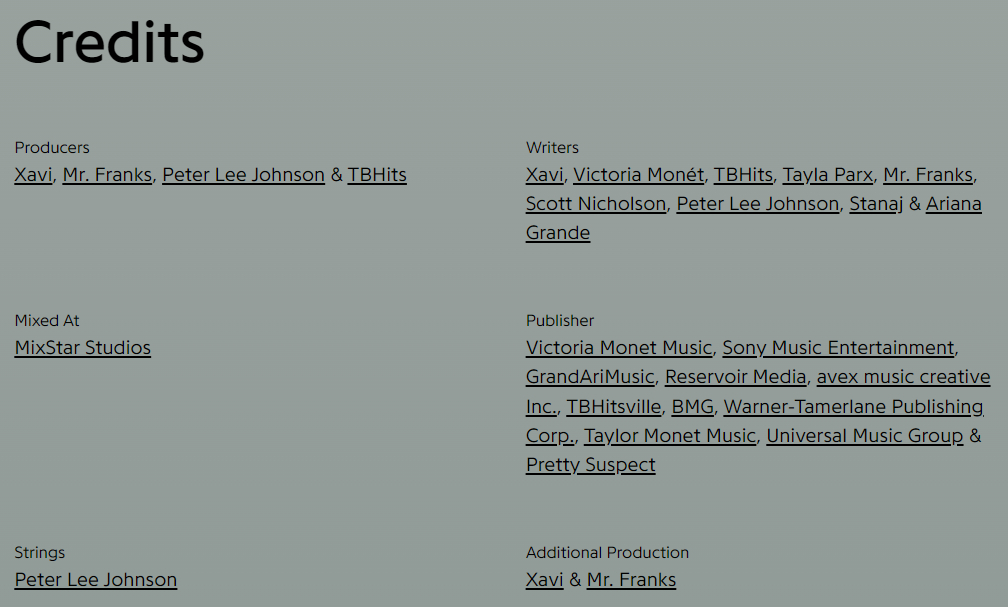
Task: Open Peter Lee Johnson producer link
Action: (243, 175)
